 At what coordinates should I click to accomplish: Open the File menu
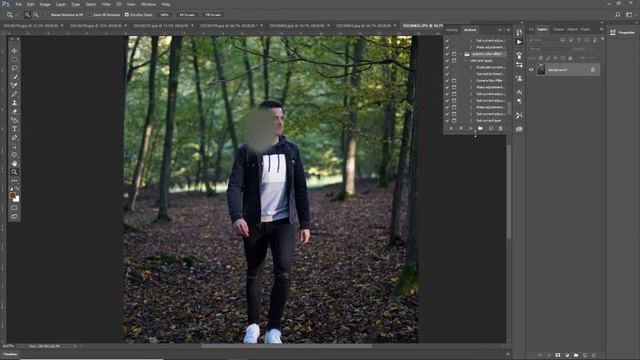click(18, 4)
